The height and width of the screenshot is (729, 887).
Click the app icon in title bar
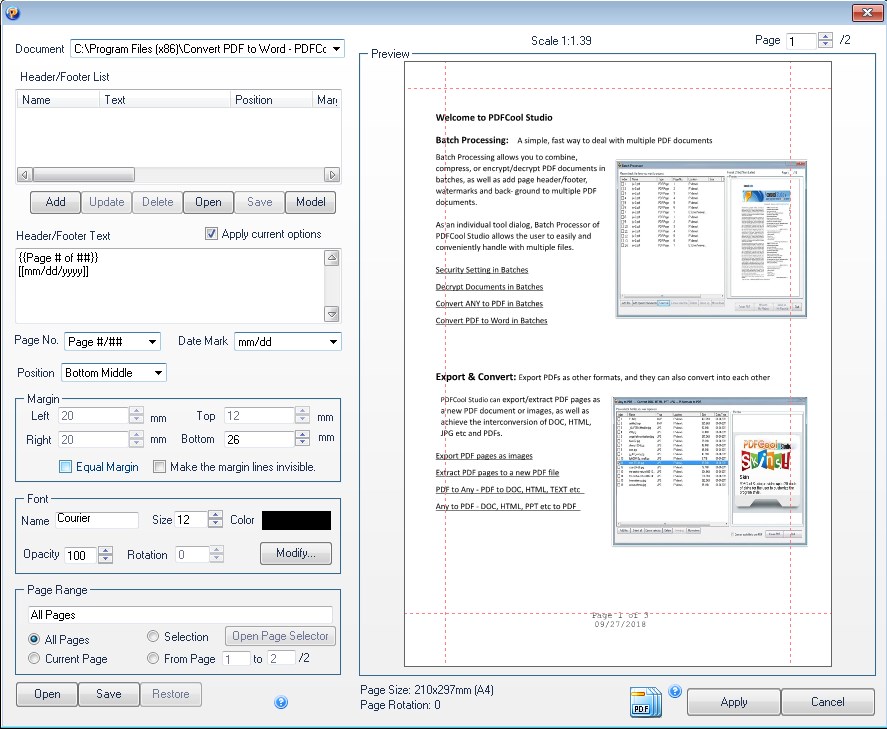tap(12, 12)
